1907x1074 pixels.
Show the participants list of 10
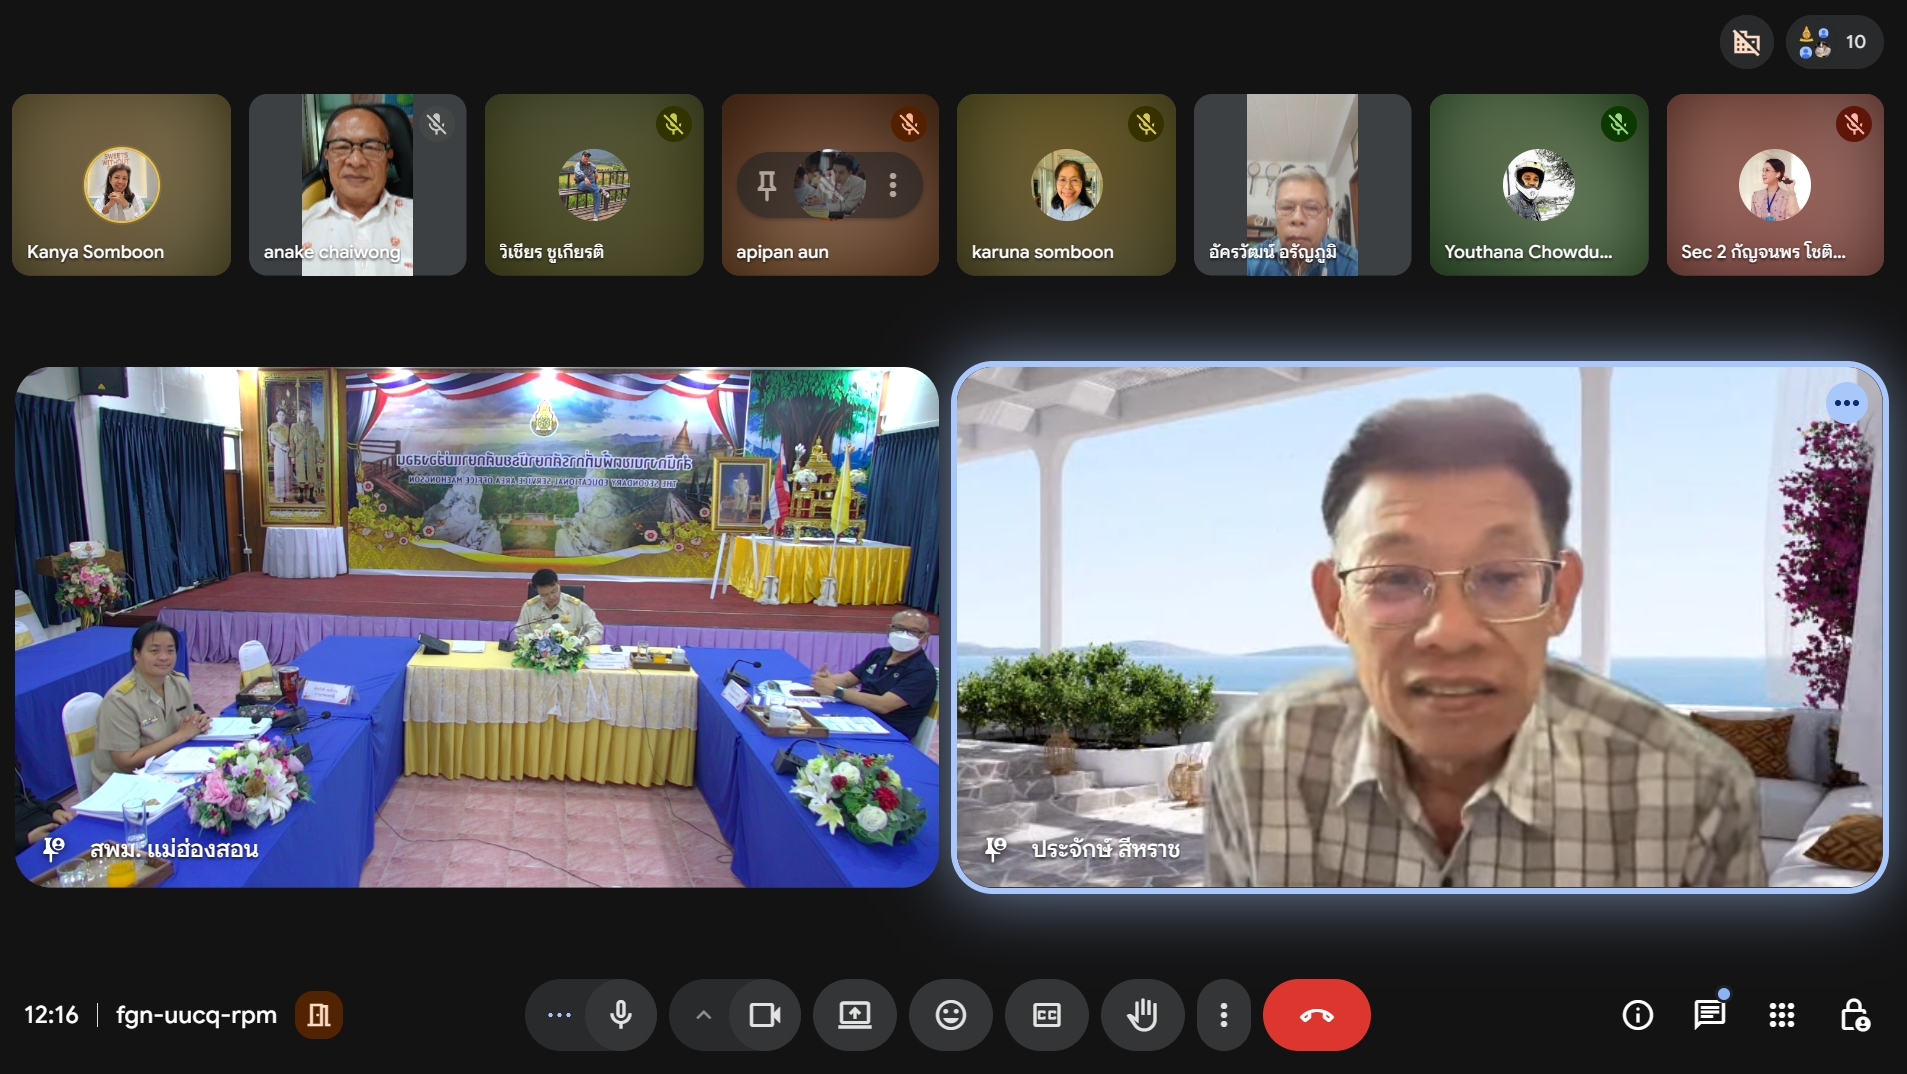pos(1834,42)
